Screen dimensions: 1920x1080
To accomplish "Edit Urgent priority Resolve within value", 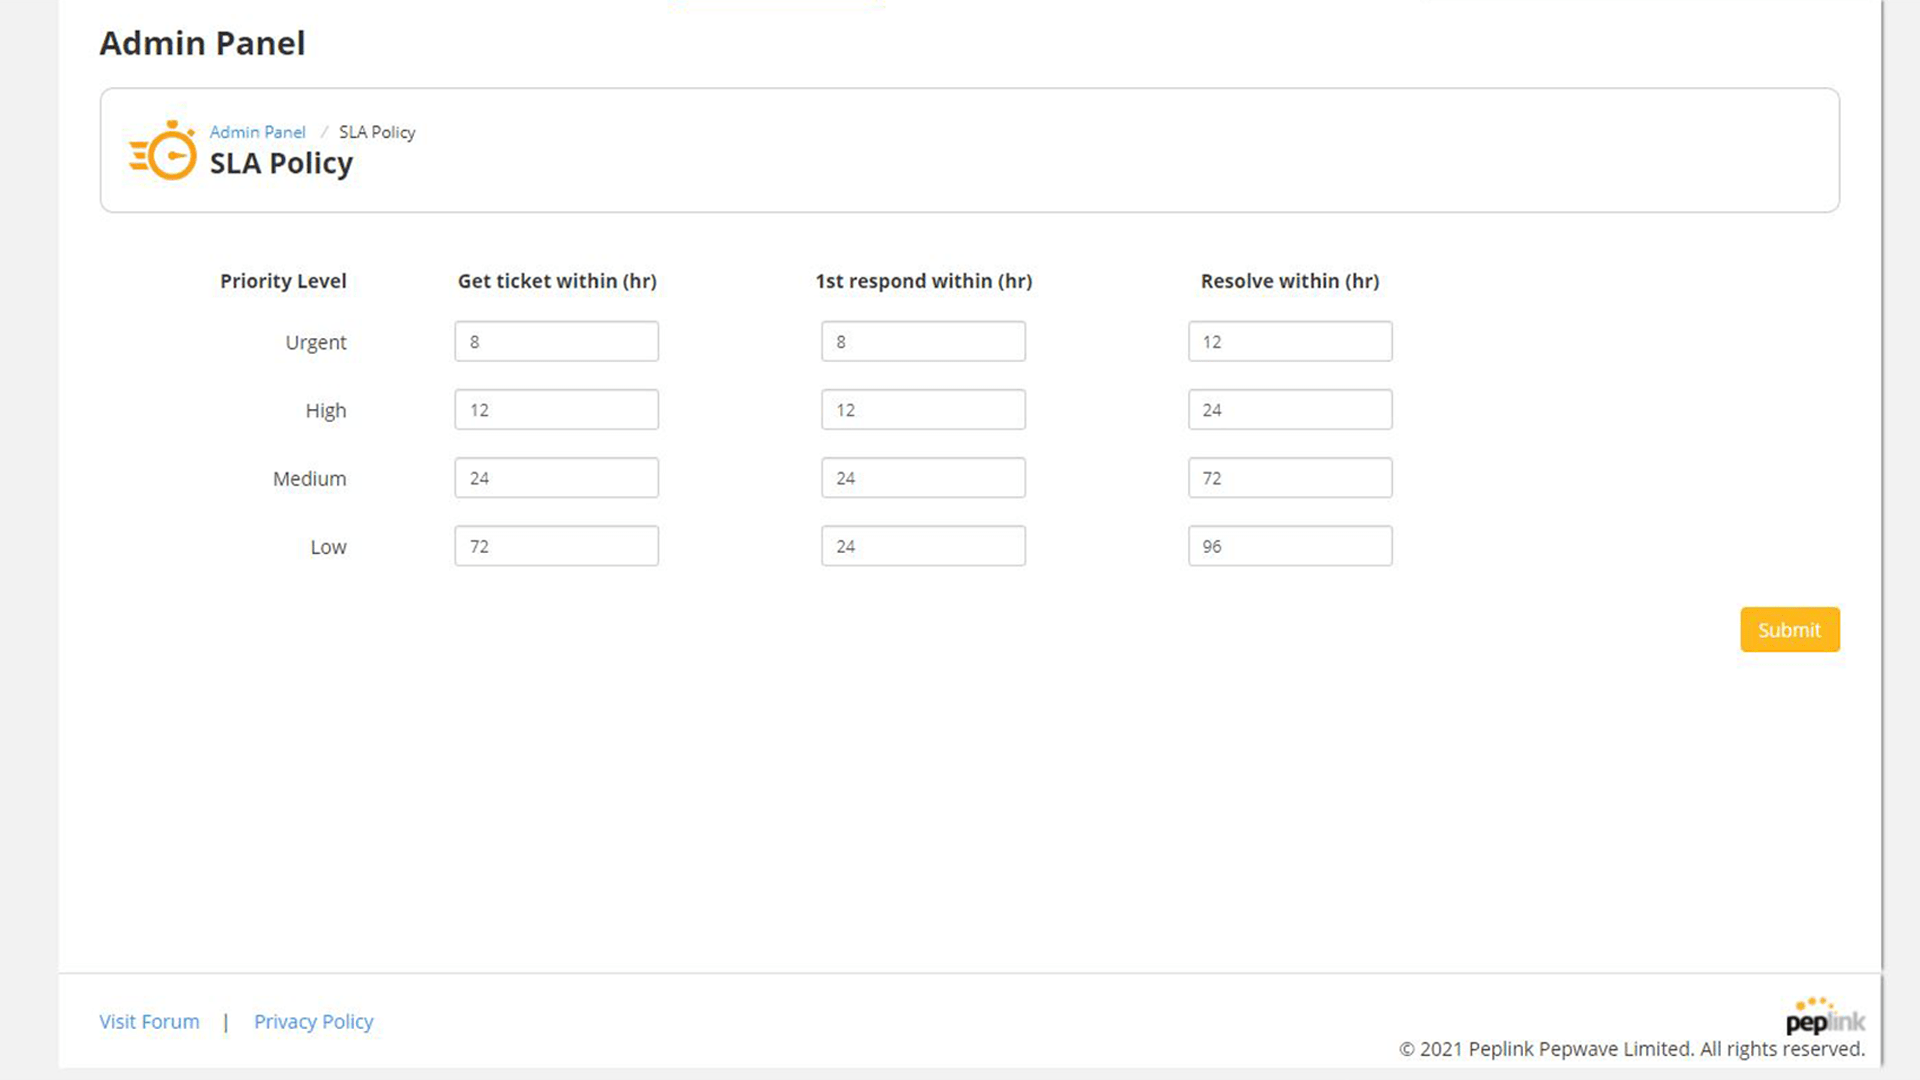I will 1290,342.
